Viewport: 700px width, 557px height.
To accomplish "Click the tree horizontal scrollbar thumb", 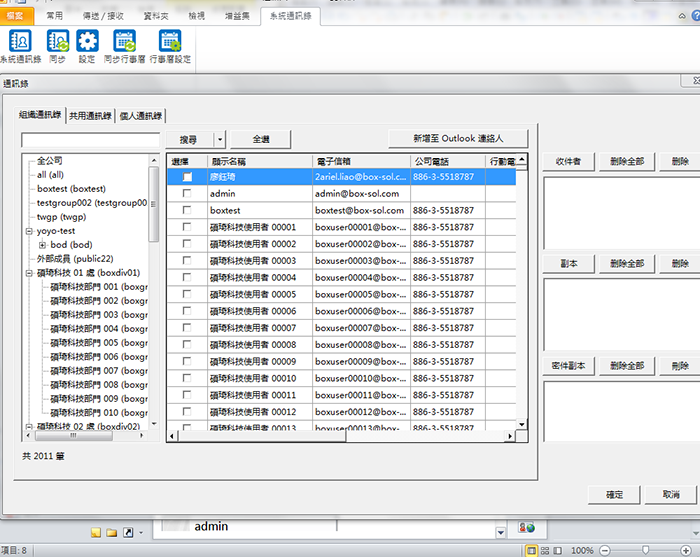I will 73,435.
